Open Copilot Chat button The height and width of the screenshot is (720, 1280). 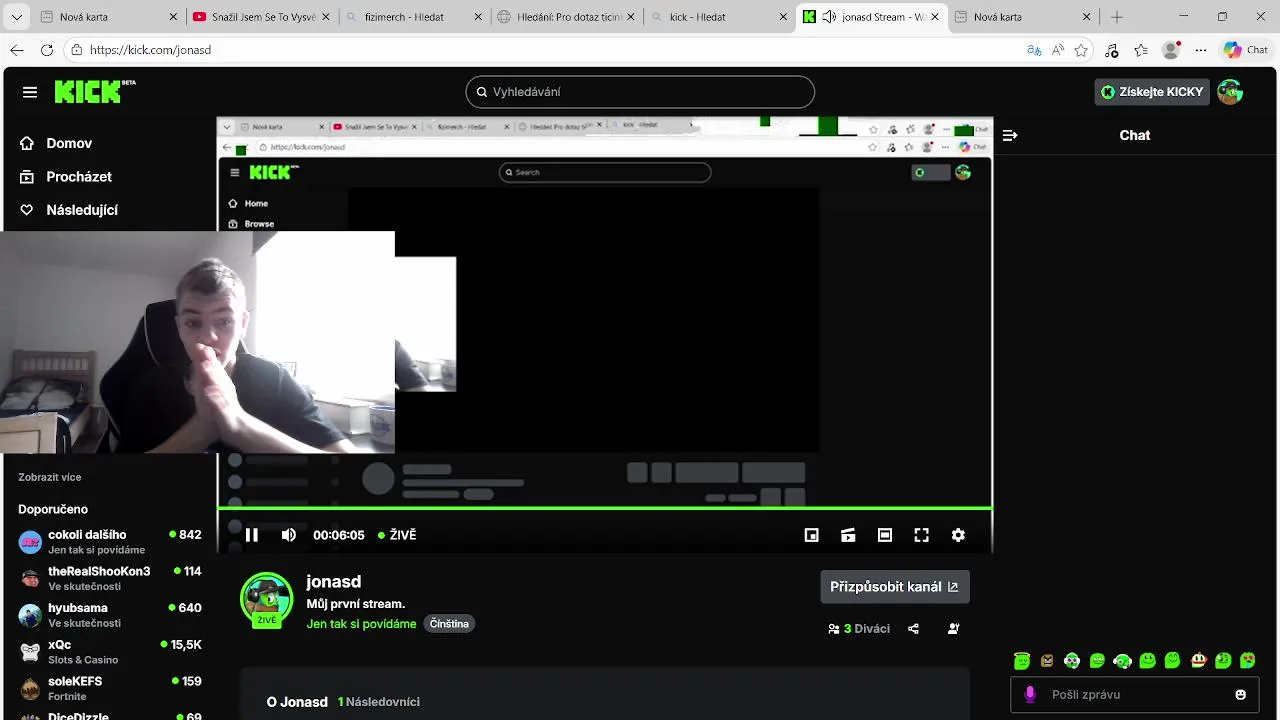pos(1246,50)
